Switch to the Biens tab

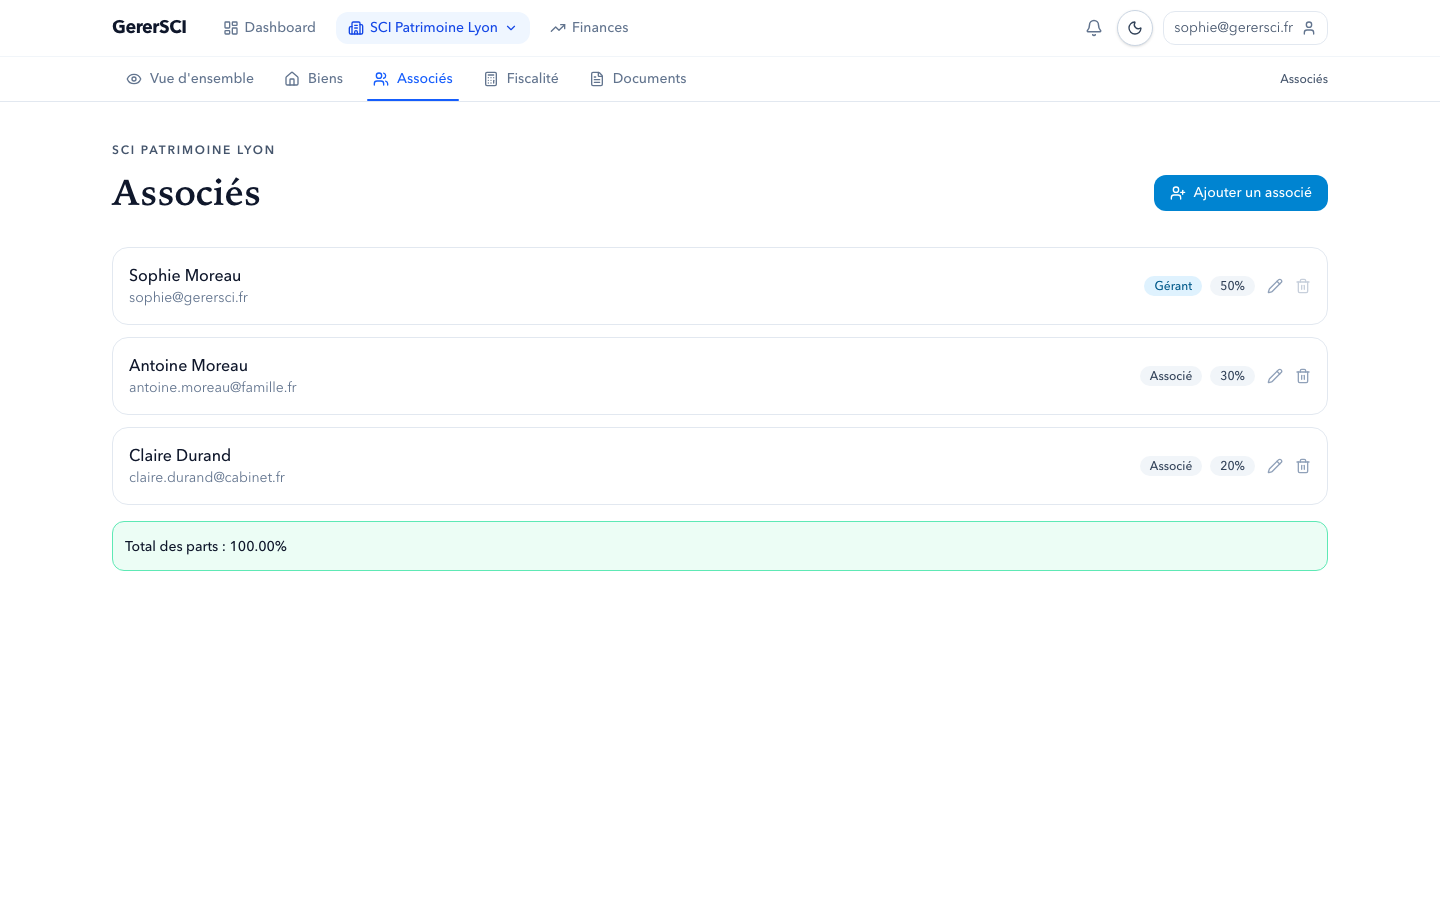[x=314, y=79]
